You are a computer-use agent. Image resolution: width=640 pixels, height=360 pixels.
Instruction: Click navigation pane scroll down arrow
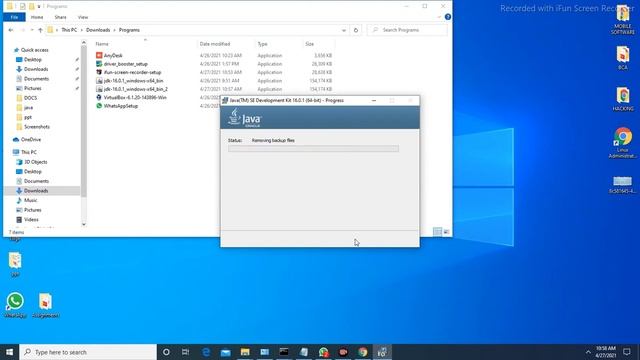84,224
